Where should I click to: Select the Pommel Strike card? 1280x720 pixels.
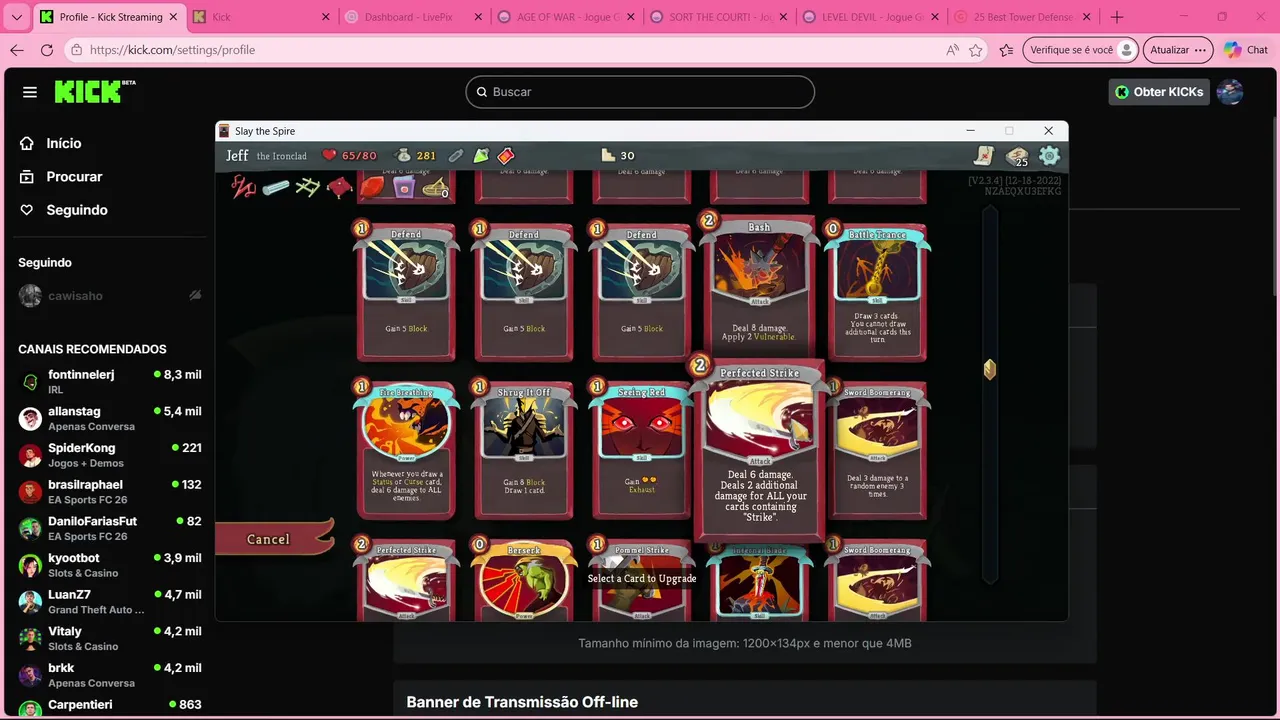[641, 580]
